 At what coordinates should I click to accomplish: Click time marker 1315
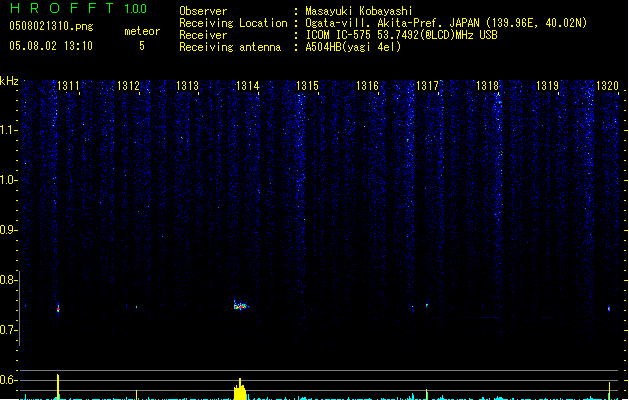coord(307,86)
